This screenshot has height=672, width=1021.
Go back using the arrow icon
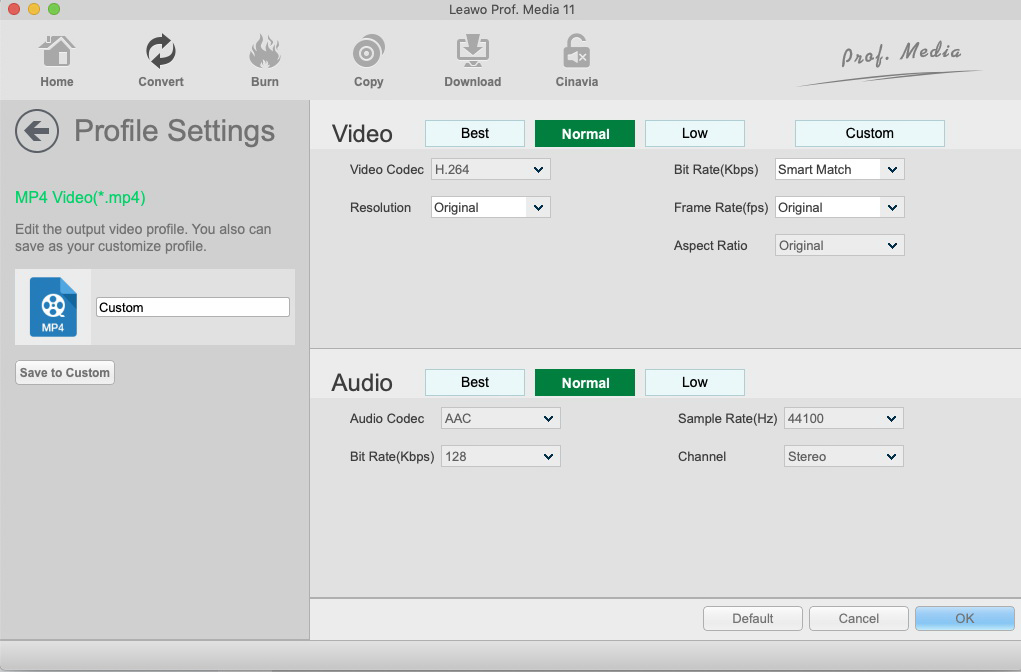click(37, 131)
